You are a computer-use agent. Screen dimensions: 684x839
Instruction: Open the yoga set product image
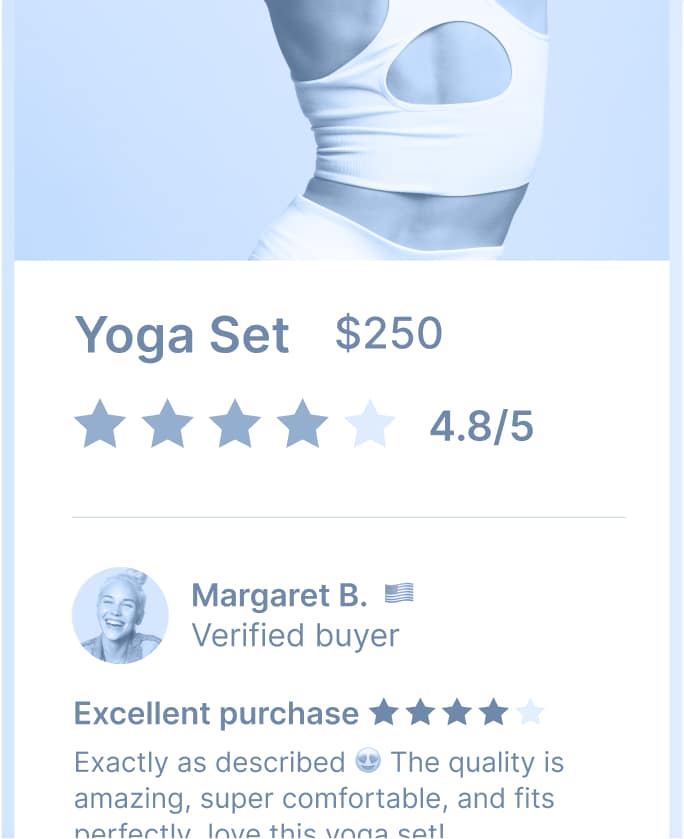pos(342,130)
